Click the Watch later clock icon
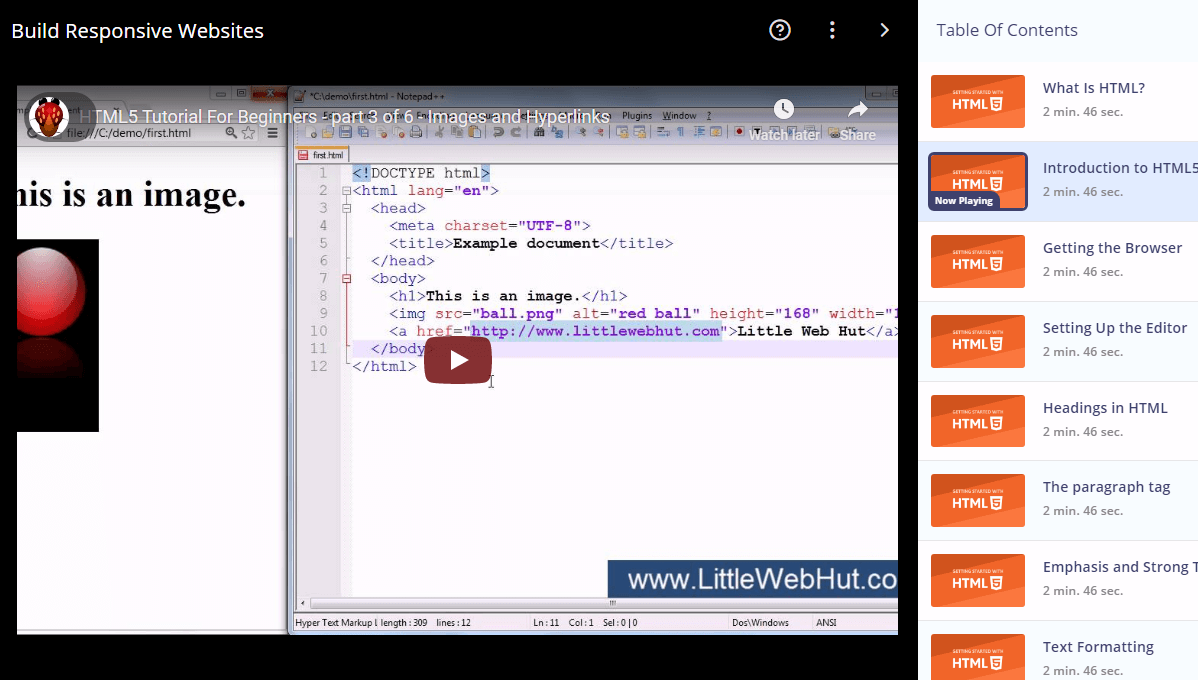The width and height of the screenshot is (1198, 680). 784,110
